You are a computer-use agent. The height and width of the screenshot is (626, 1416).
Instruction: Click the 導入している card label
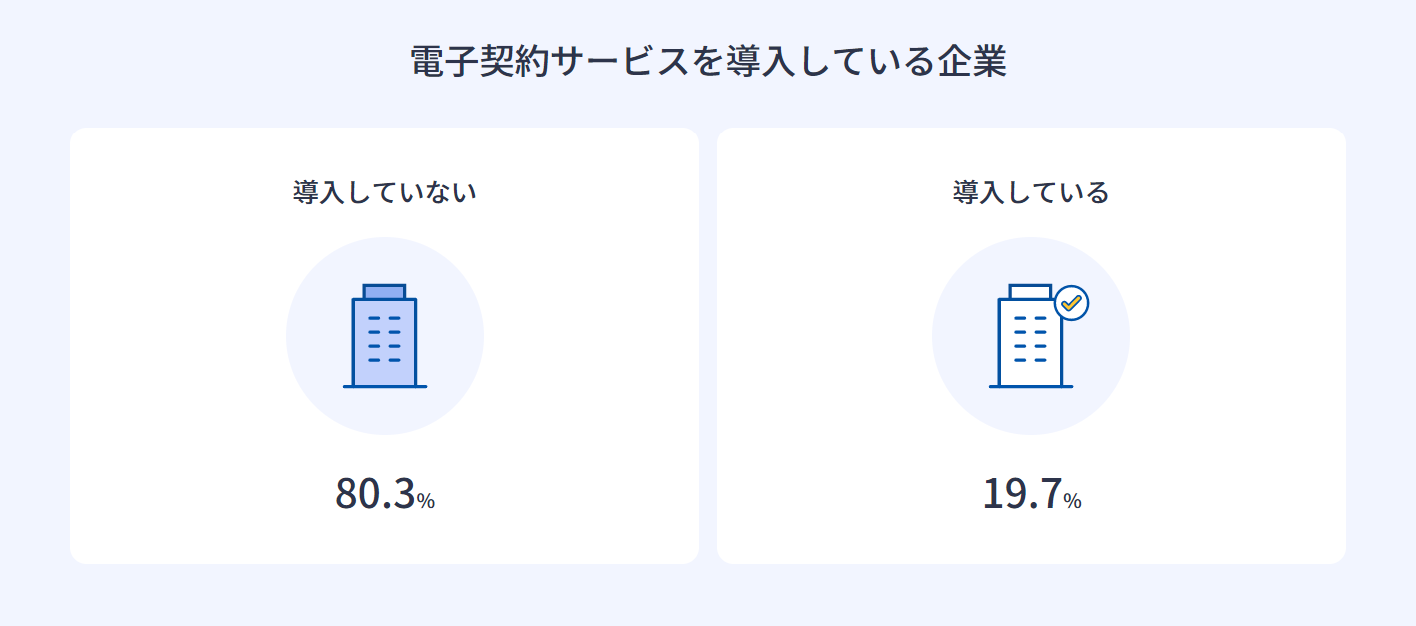click(x=1031, y=191)
